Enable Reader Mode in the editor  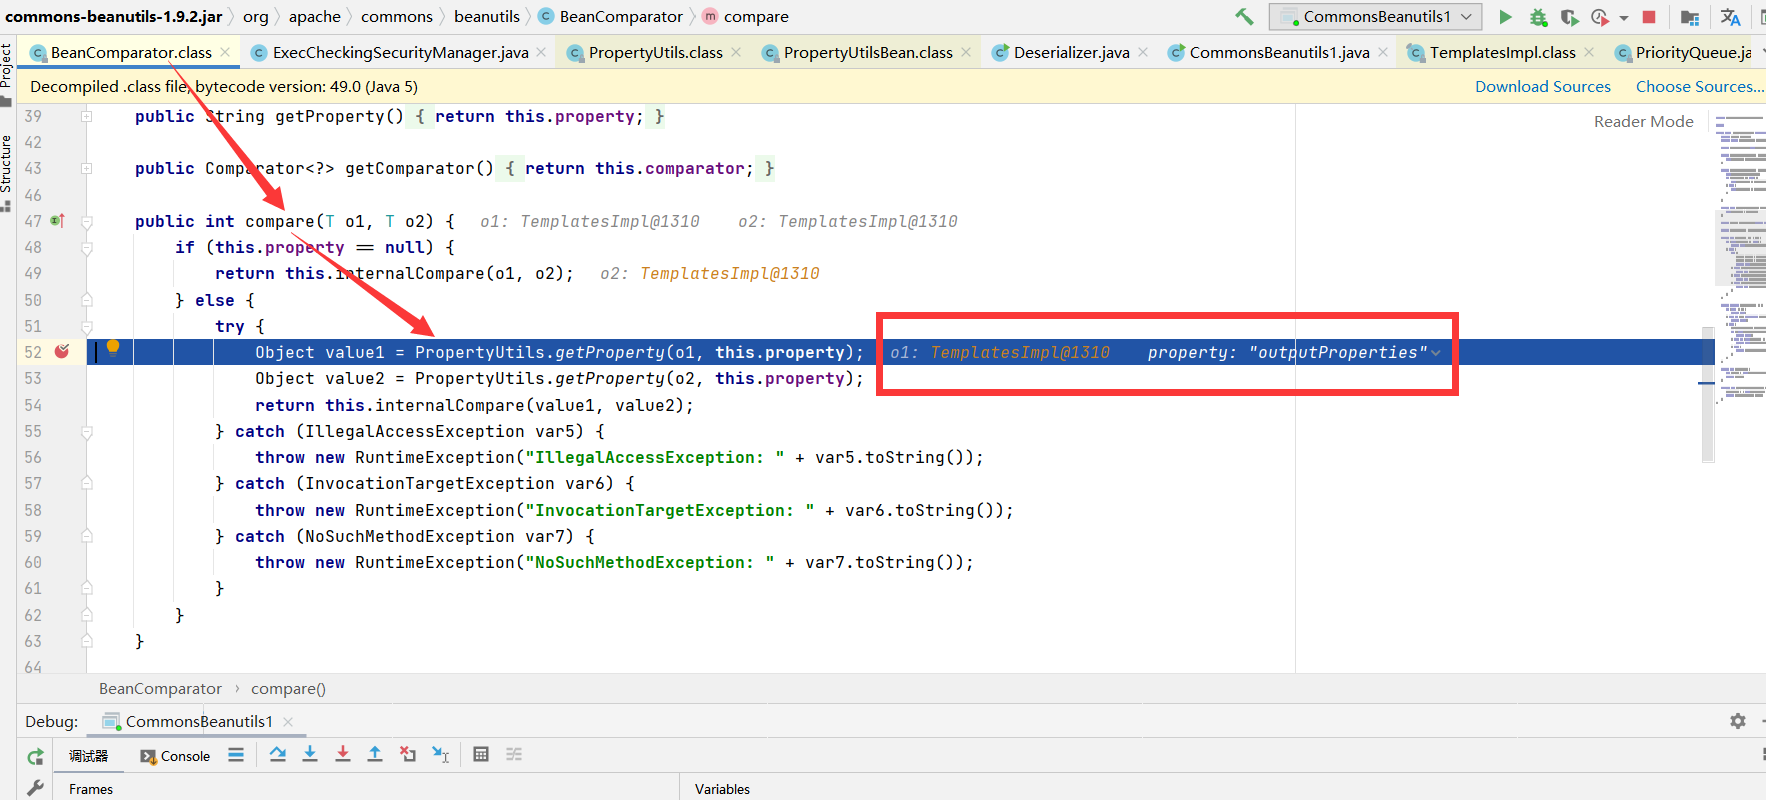pos(1643,121)
